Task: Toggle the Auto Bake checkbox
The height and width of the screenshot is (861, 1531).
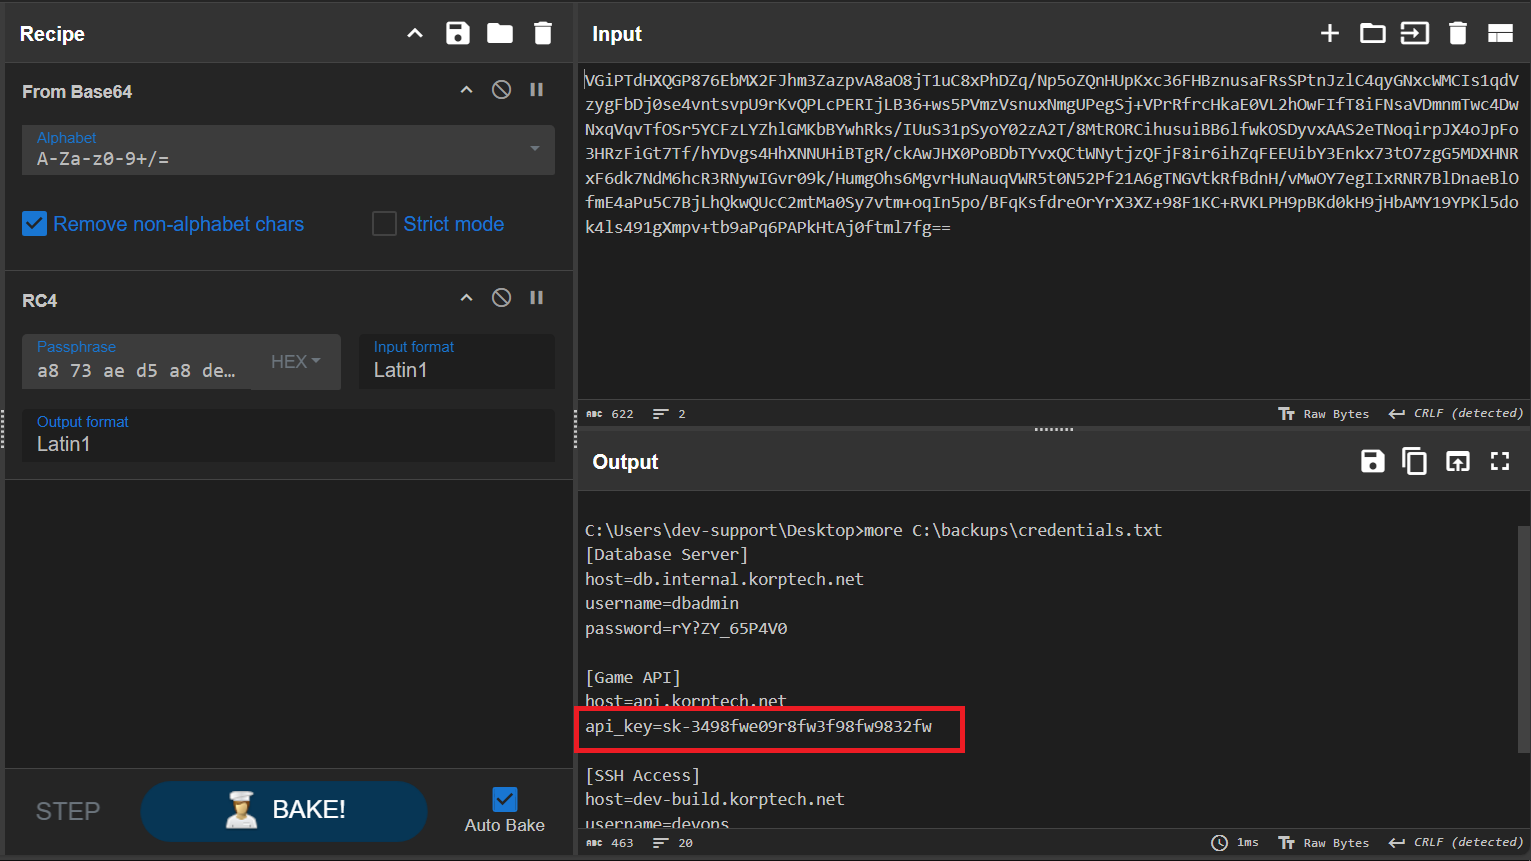Action: (505, 799)
